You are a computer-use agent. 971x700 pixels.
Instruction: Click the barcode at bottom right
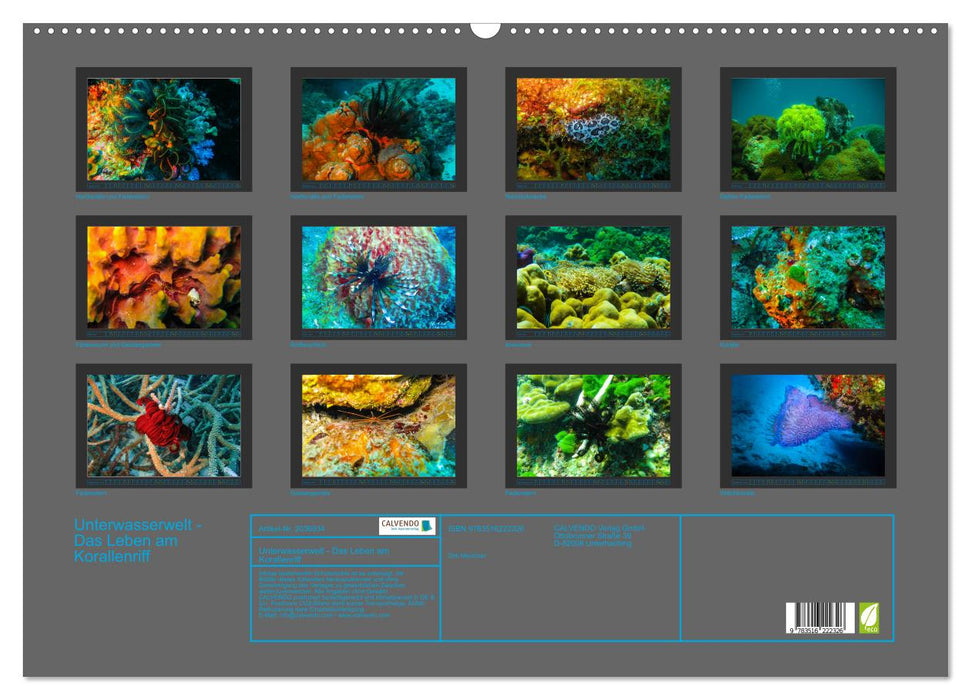[820, 617]
